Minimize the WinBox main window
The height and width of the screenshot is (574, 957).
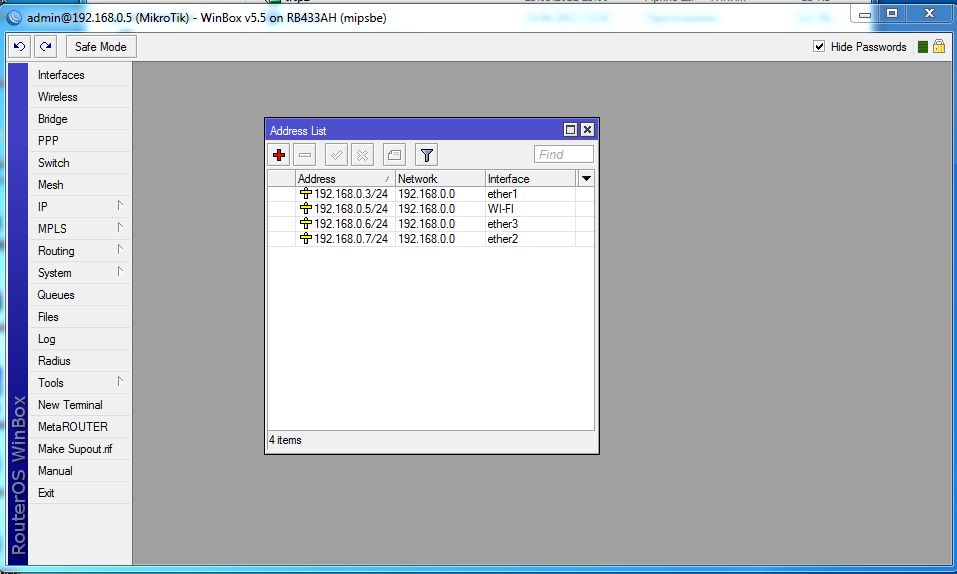(865, 14)
